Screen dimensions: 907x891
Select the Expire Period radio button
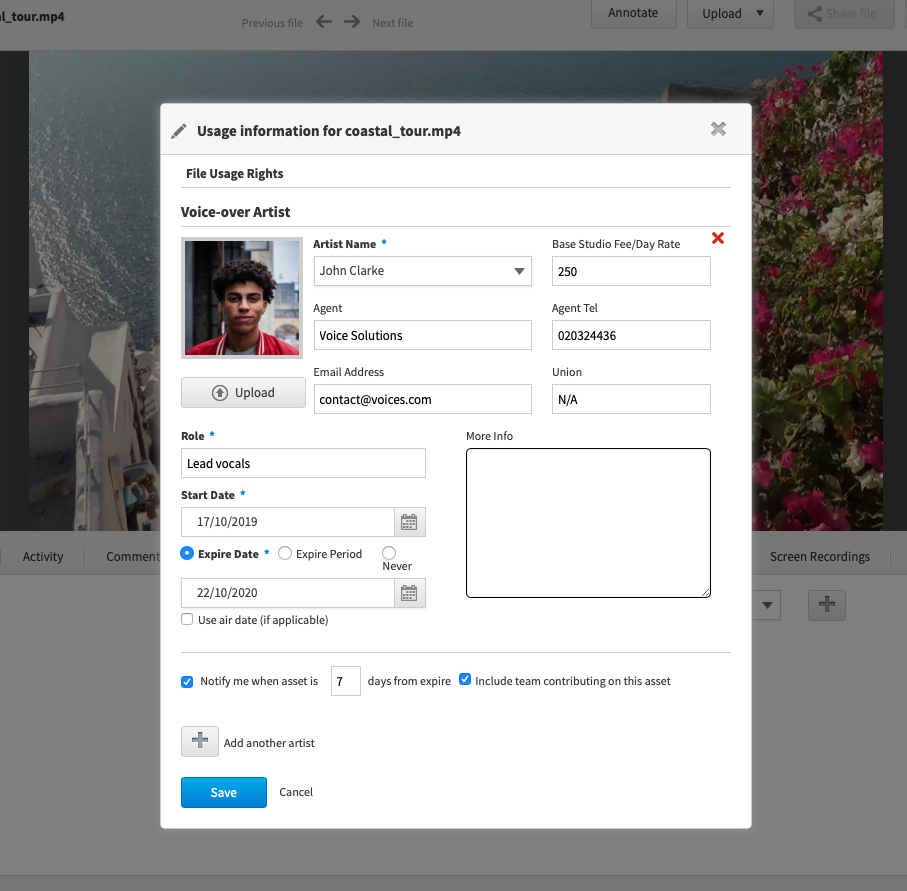285,553
